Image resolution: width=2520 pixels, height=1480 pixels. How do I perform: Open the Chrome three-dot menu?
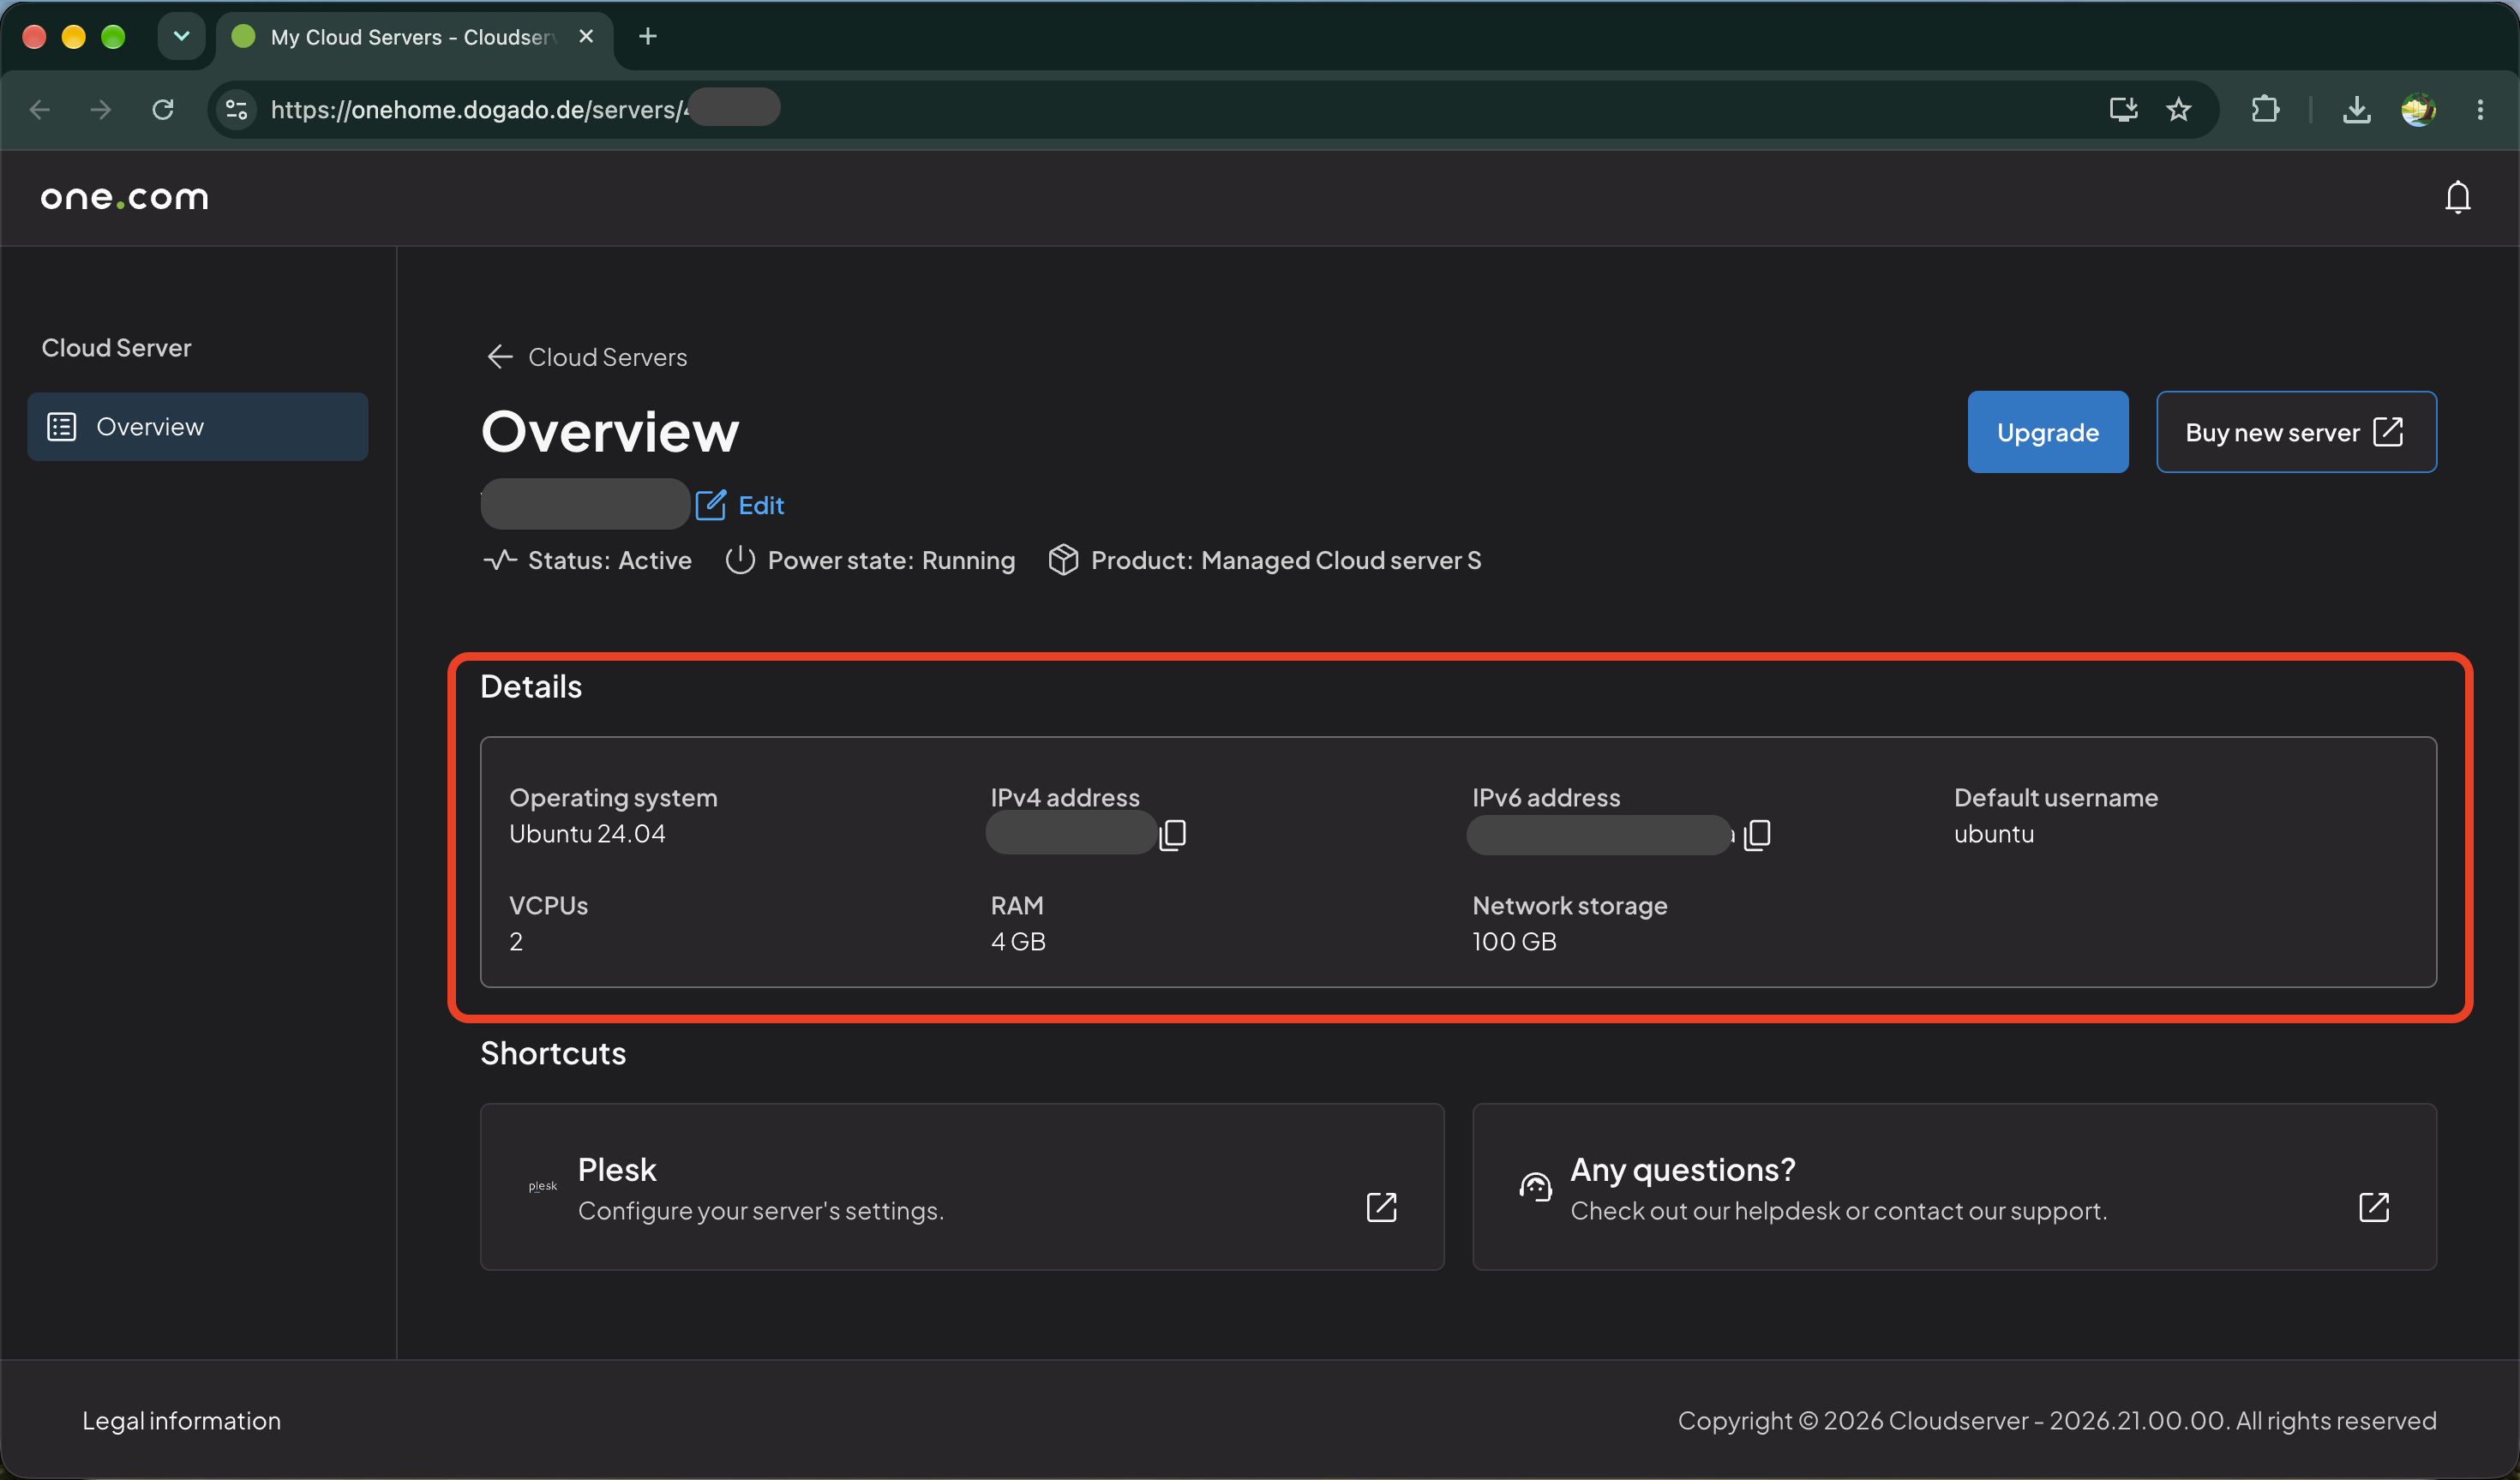coord(2480,109)
